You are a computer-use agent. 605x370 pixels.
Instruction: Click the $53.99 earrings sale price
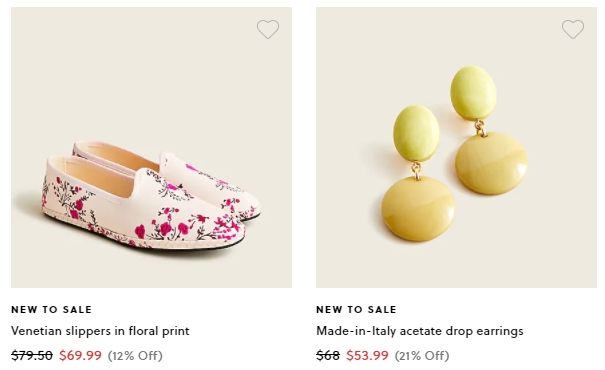click(x=367, y=355)
